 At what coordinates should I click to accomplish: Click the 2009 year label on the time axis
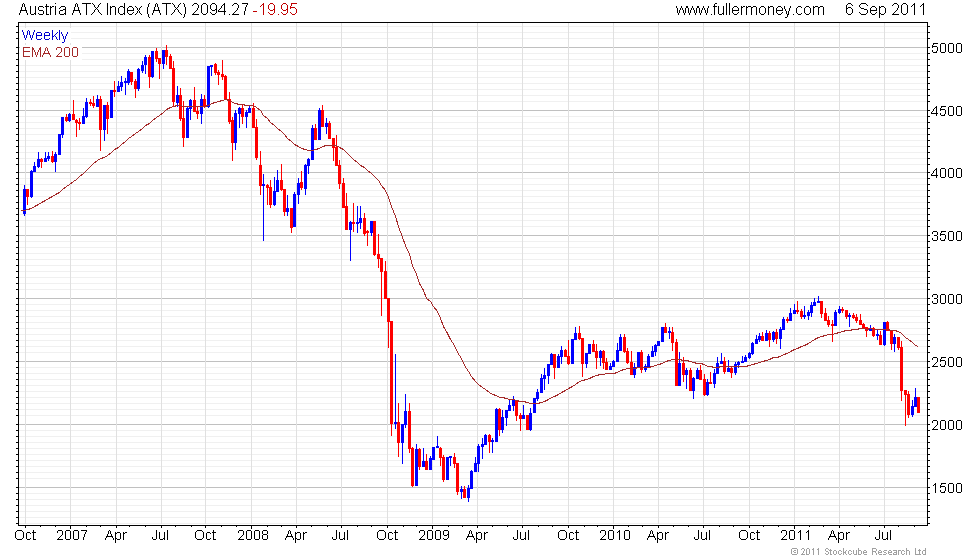point(433,536)
